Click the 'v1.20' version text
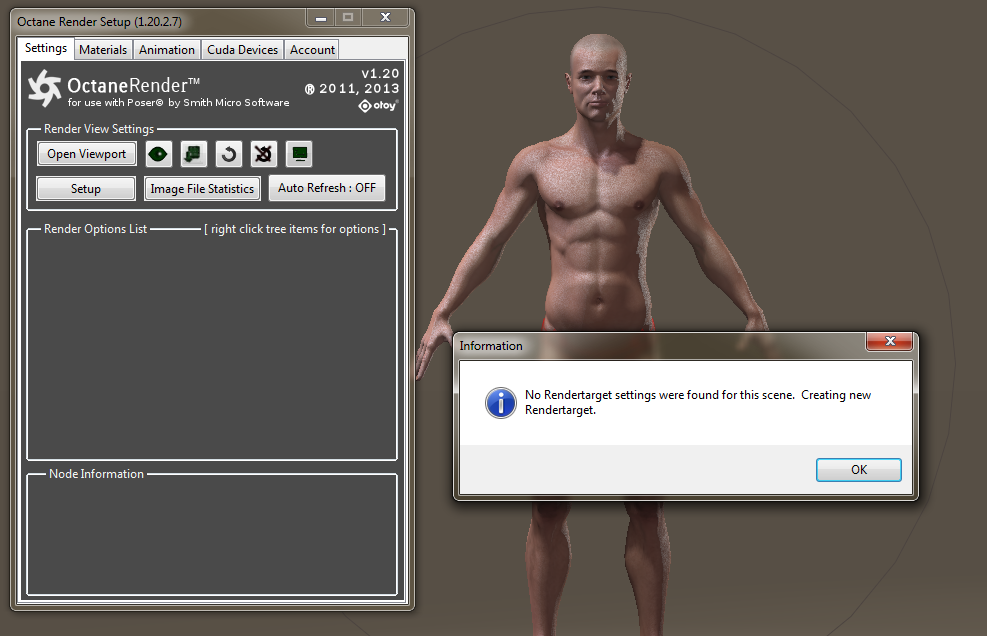Viewport: 987px width, 636px height. (x=380, y=74)
